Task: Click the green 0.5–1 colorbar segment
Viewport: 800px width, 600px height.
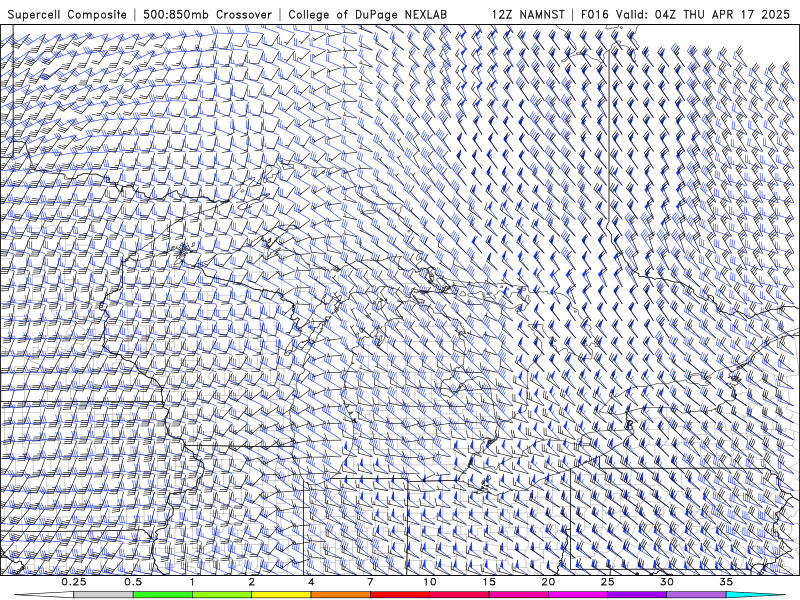Action: 163,595
